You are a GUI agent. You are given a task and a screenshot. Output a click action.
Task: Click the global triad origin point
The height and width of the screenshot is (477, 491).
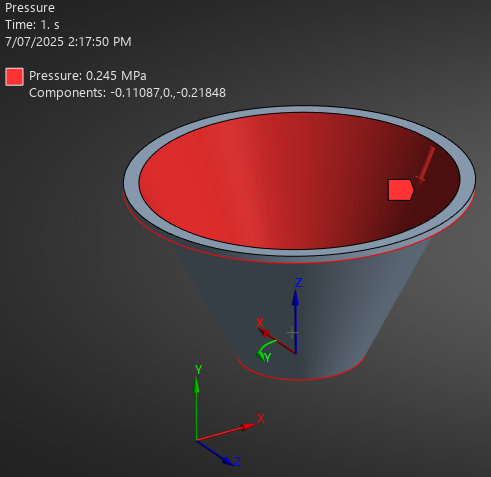[196, 440]
